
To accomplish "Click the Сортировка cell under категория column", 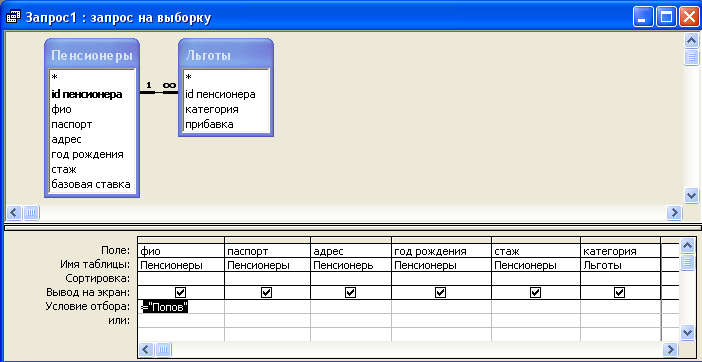I will coord(621,279).
